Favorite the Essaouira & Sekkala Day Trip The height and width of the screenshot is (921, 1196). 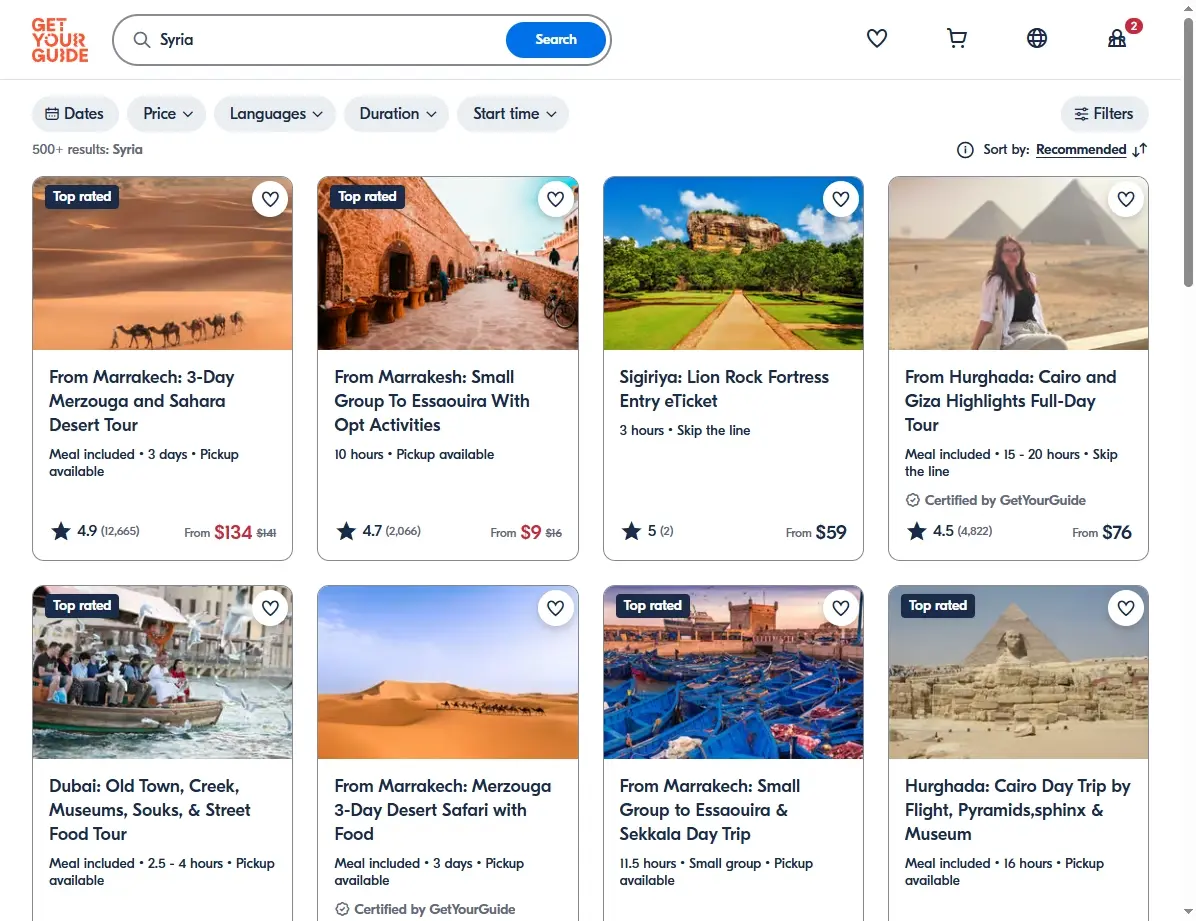841,608
